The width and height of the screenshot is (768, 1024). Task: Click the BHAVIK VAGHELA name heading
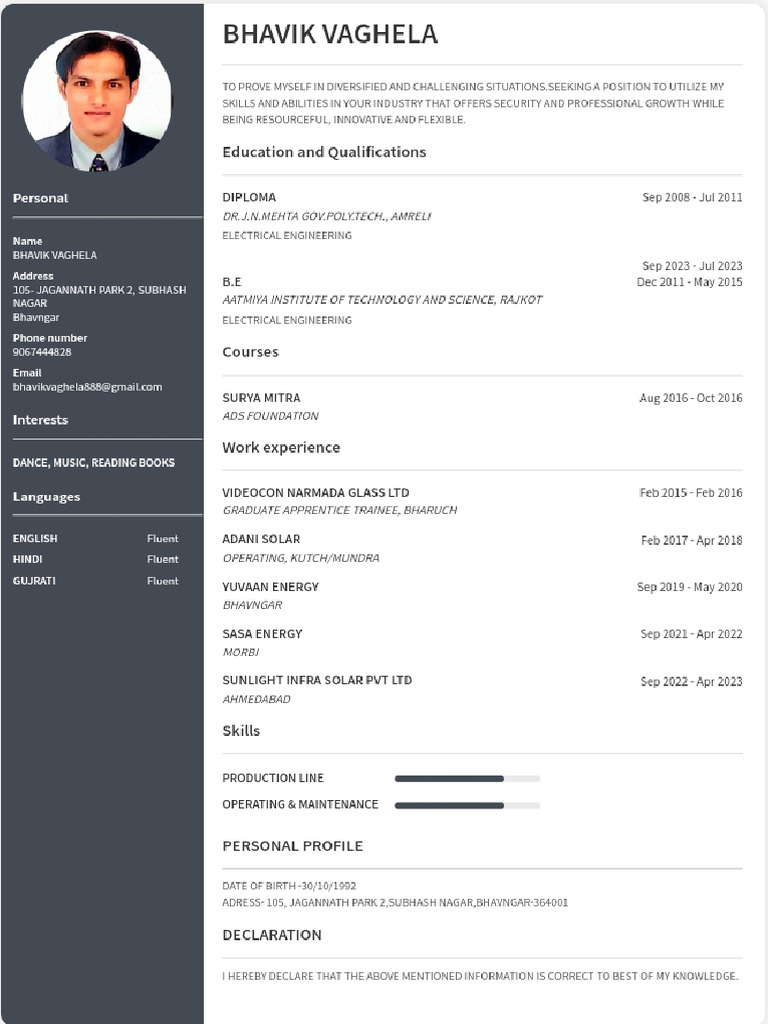pyautogui.click(x=330, y=34)
